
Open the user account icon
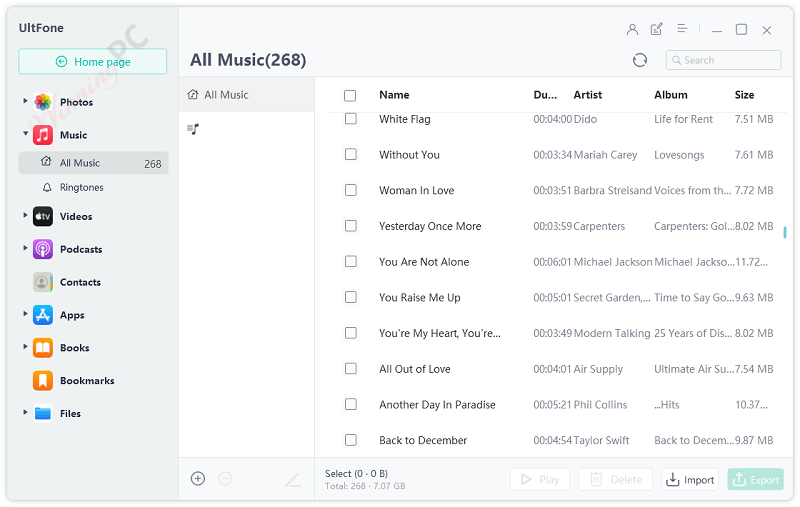(632, 30)
